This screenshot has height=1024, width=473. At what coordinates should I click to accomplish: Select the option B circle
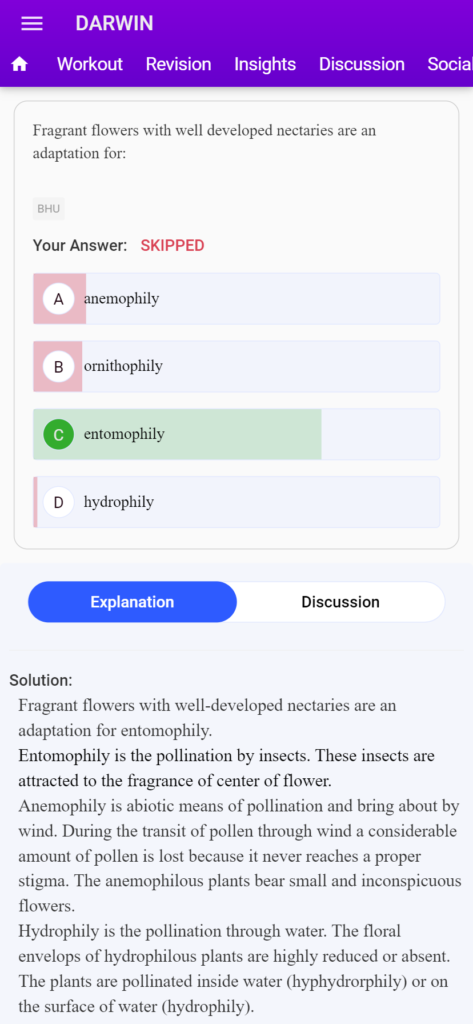[x=59, y=367]
